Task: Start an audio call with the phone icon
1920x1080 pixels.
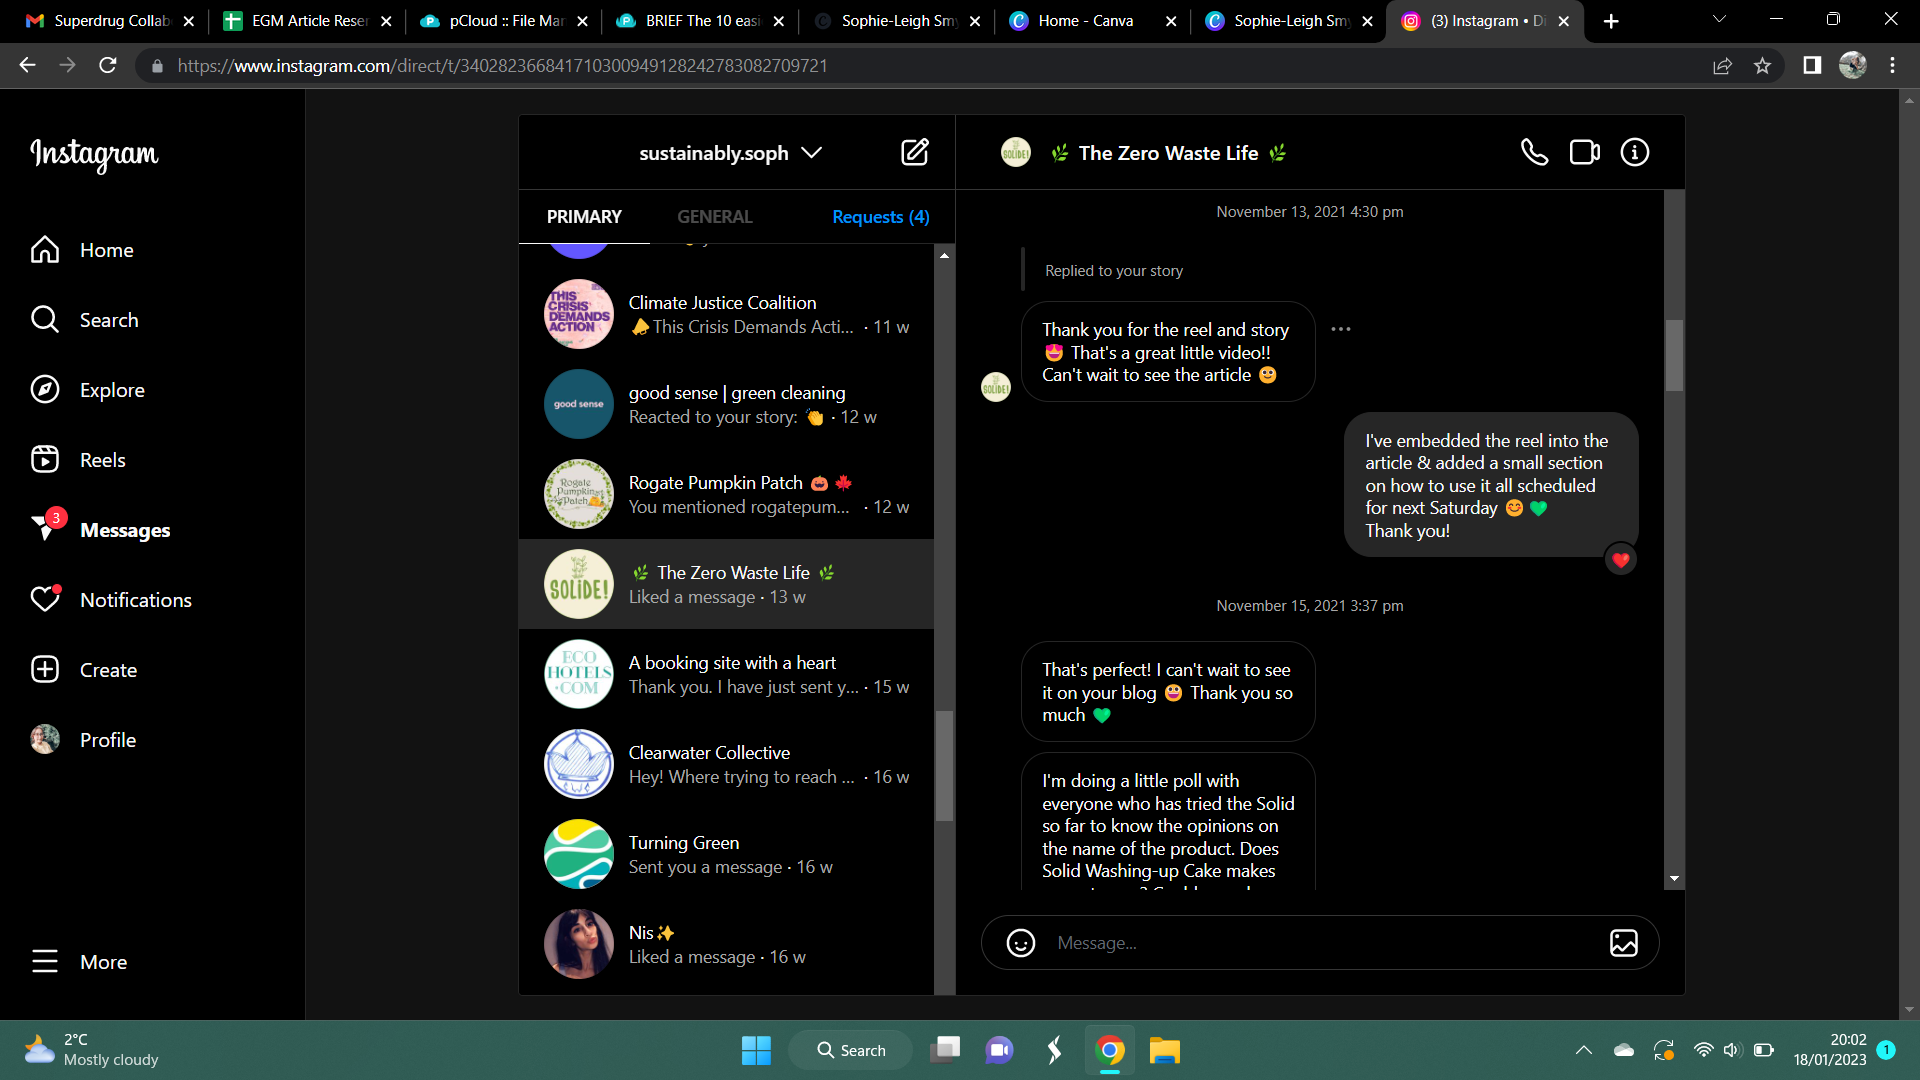Action: coord(1534,152)
